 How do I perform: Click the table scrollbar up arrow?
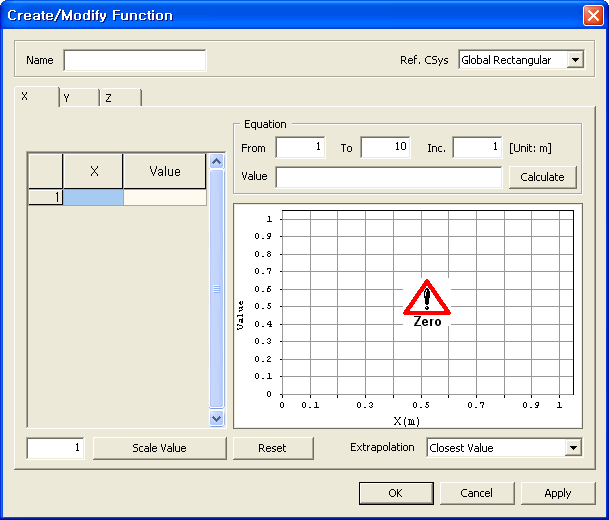(x=217, y=161)
